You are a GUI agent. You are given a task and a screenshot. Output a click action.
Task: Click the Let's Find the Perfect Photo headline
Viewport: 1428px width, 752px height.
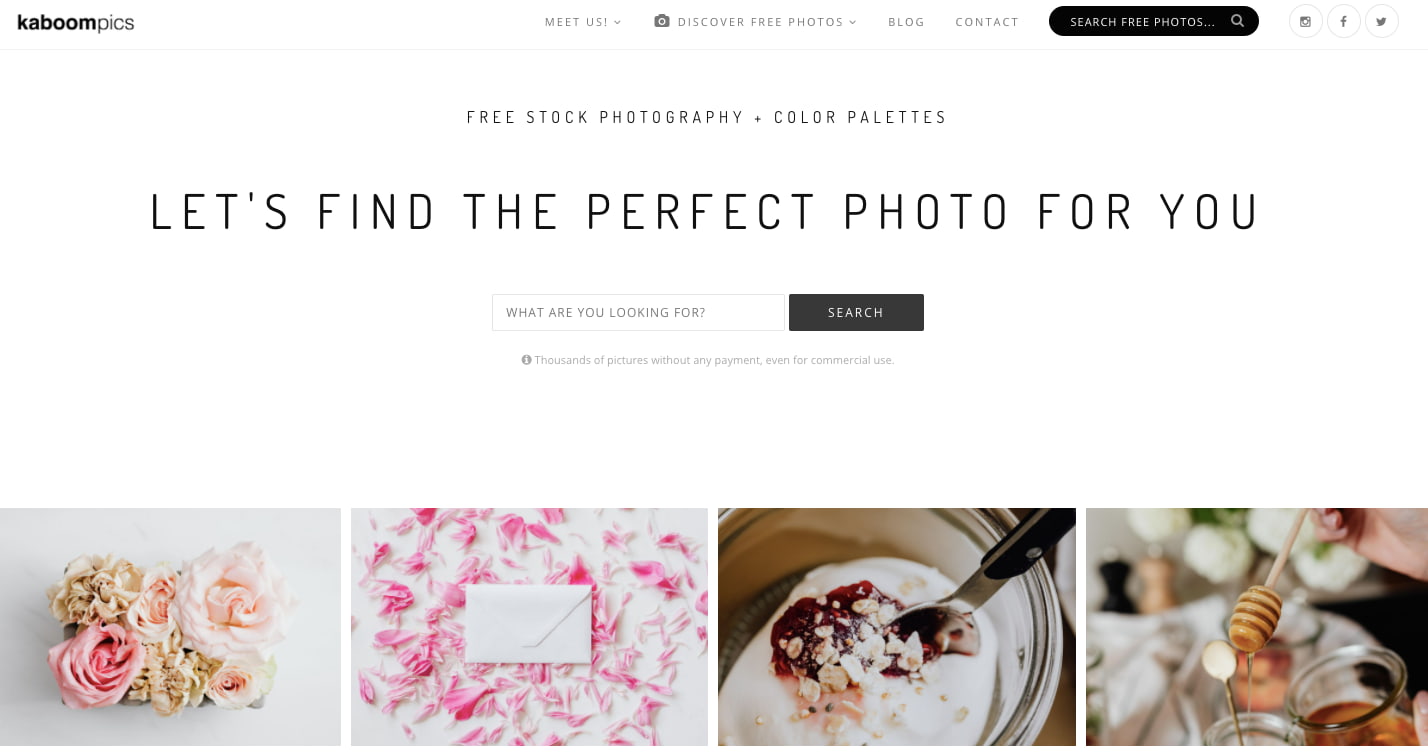click(x=705, y=212)
